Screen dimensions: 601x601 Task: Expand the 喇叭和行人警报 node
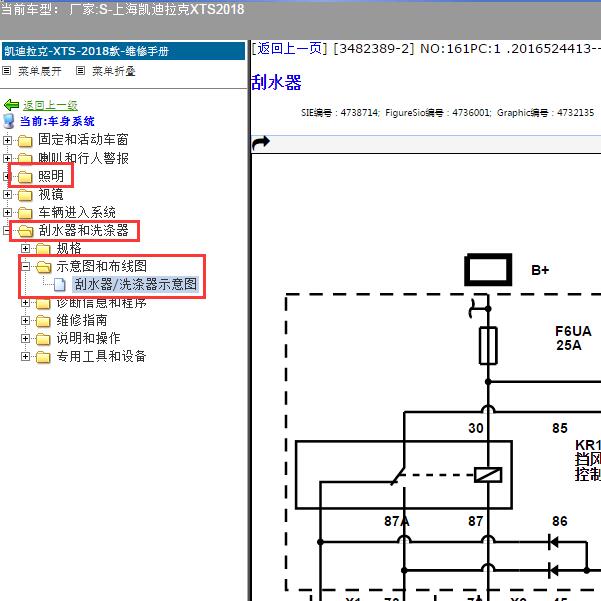click(x=7, y=158)
